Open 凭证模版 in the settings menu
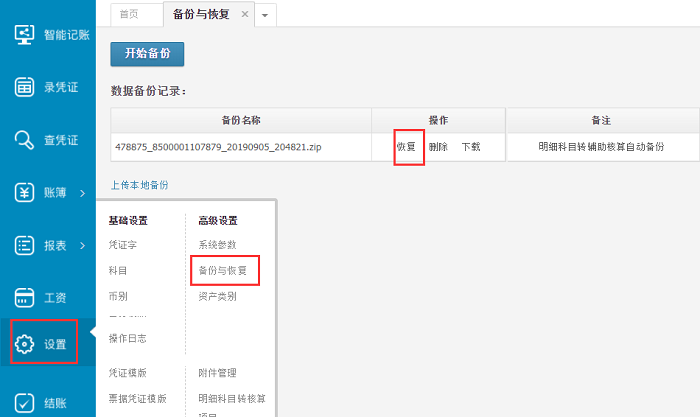 pos(127,373)
